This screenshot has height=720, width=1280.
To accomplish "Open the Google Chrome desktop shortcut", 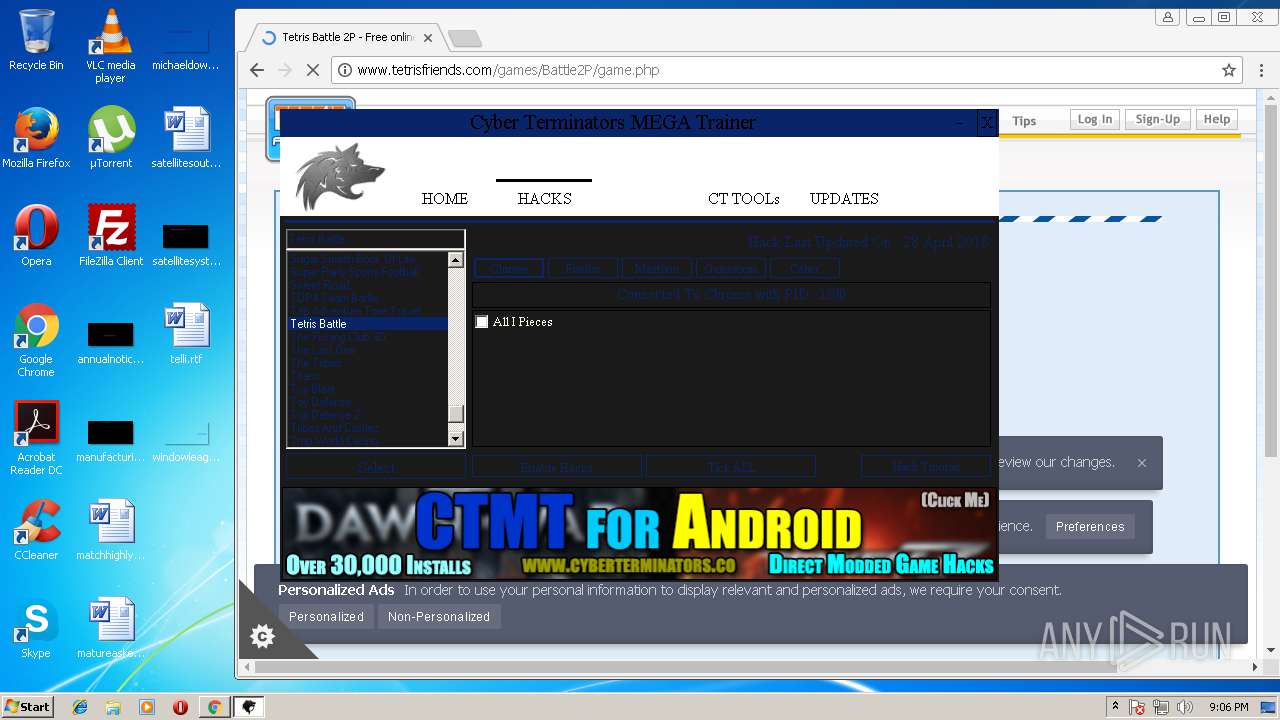I will point(36,340).
